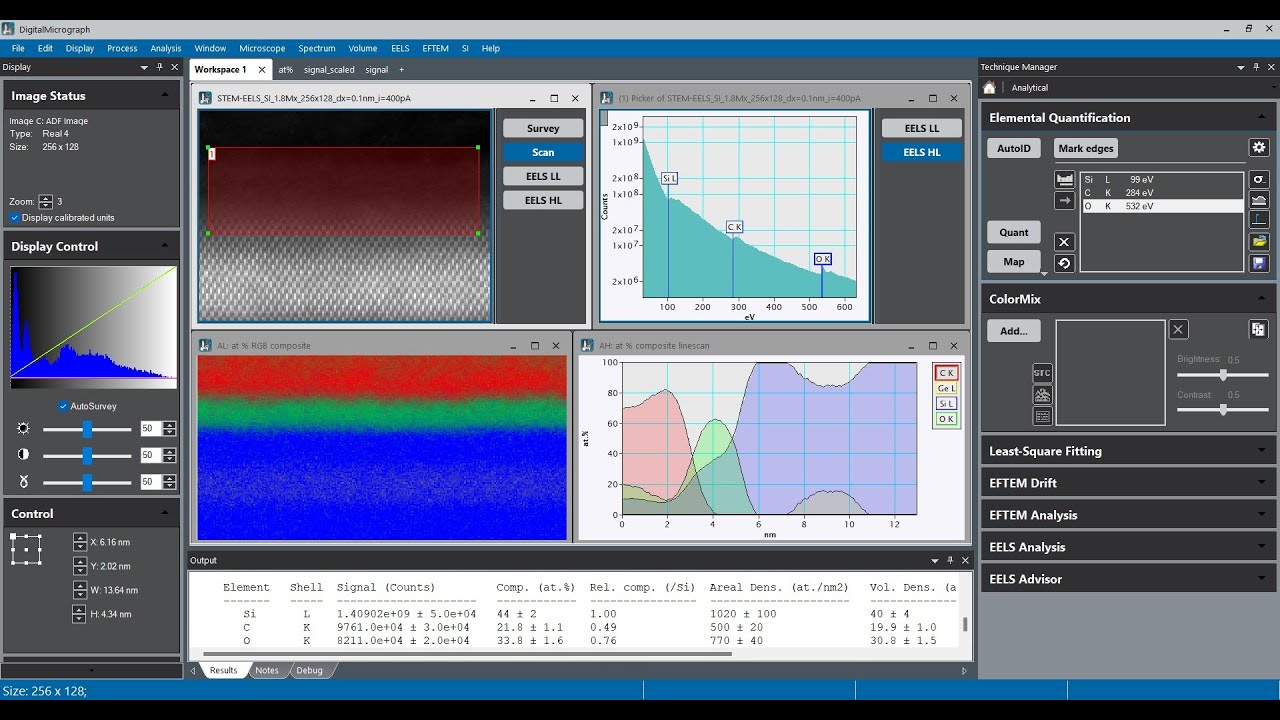Toggle Ge L legend entry in linescan

tap(946, 388)
